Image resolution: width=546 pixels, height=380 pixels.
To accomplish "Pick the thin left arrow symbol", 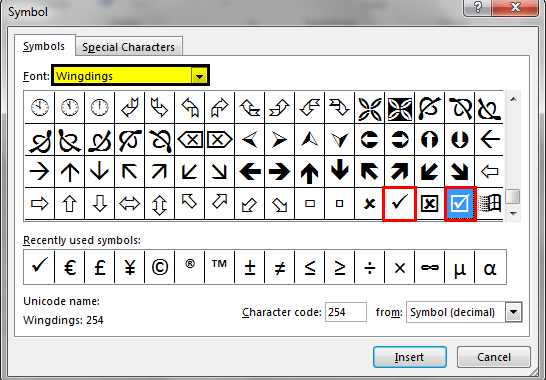I will click(489, 140).
